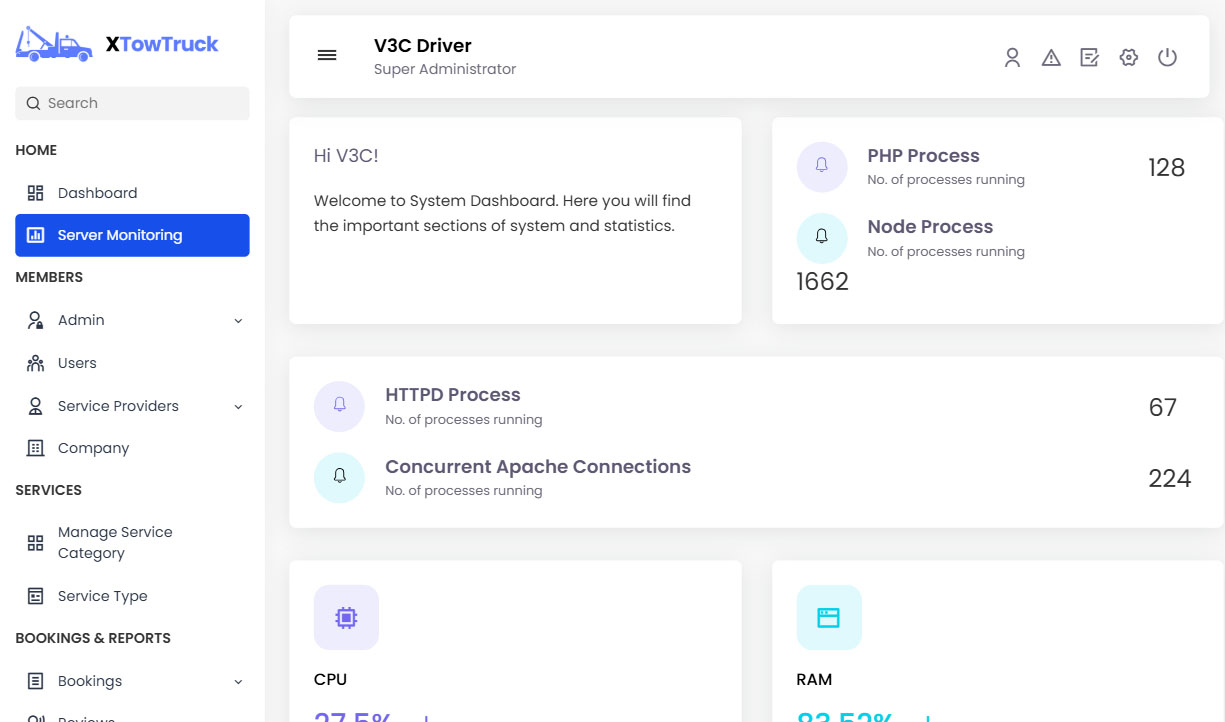Viewport: 1225px width, 722px height.
Task: Click the PHP Process bell icon
Action: coord(822,166)
